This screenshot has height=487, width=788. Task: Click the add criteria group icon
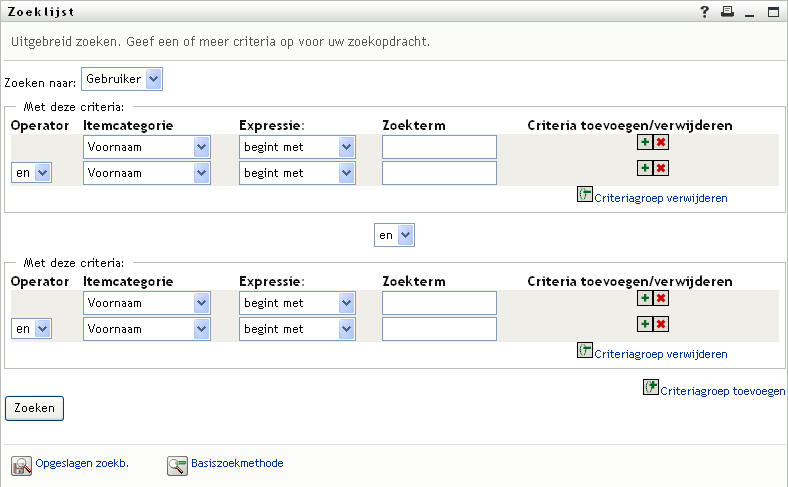(650, 387)
